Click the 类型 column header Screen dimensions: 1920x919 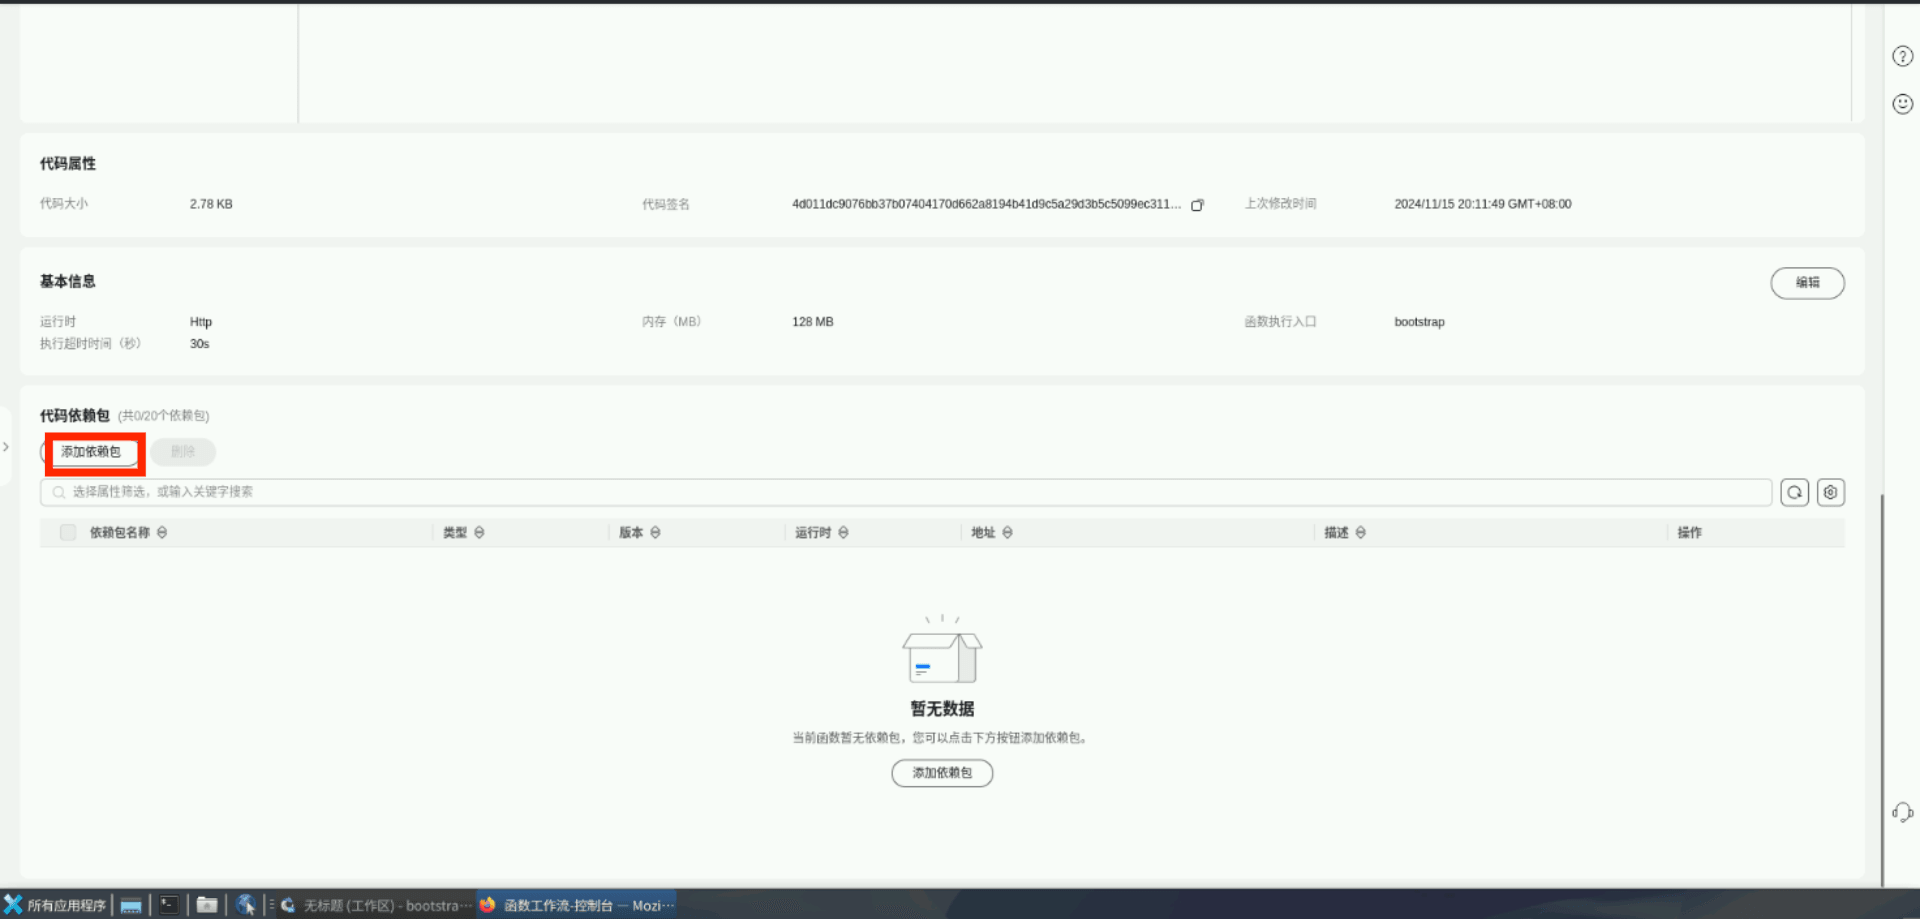(x=455, y=533)
